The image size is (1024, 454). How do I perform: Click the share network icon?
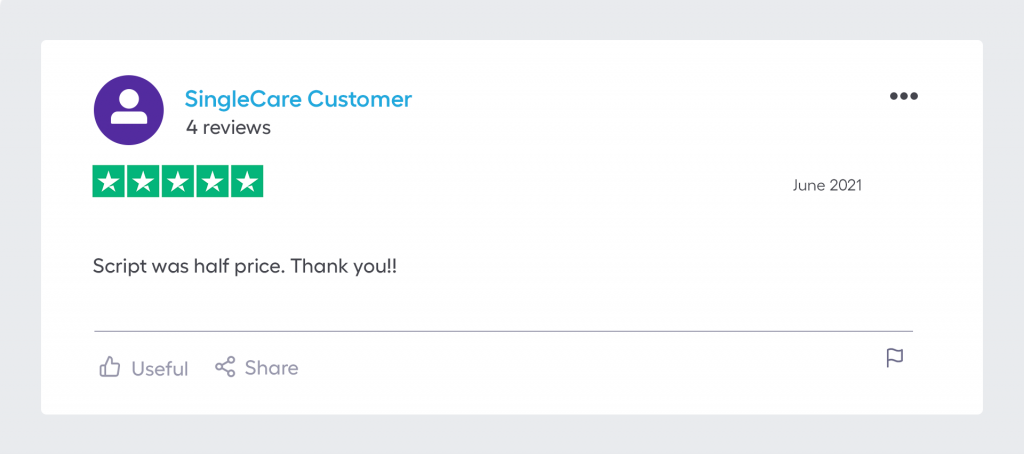tap(225, 367)
